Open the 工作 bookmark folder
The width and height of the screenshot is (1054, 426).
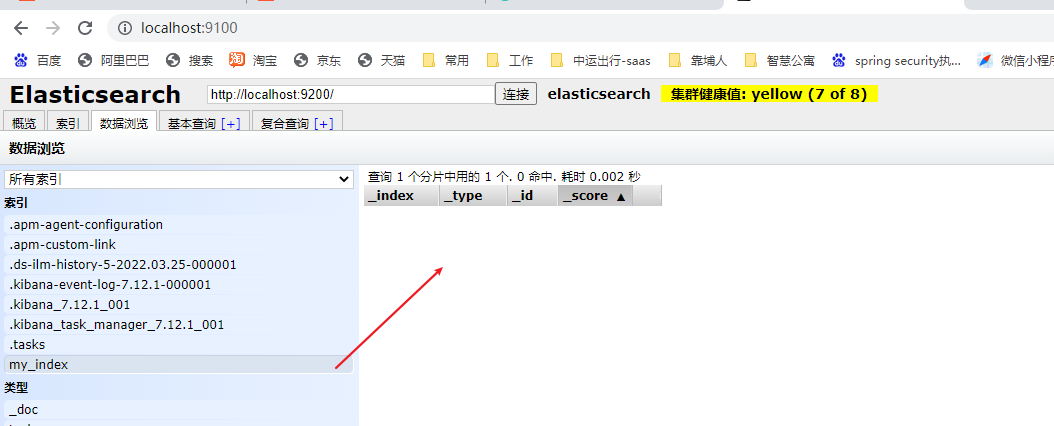pyautogui.click(x=510, y=60)
